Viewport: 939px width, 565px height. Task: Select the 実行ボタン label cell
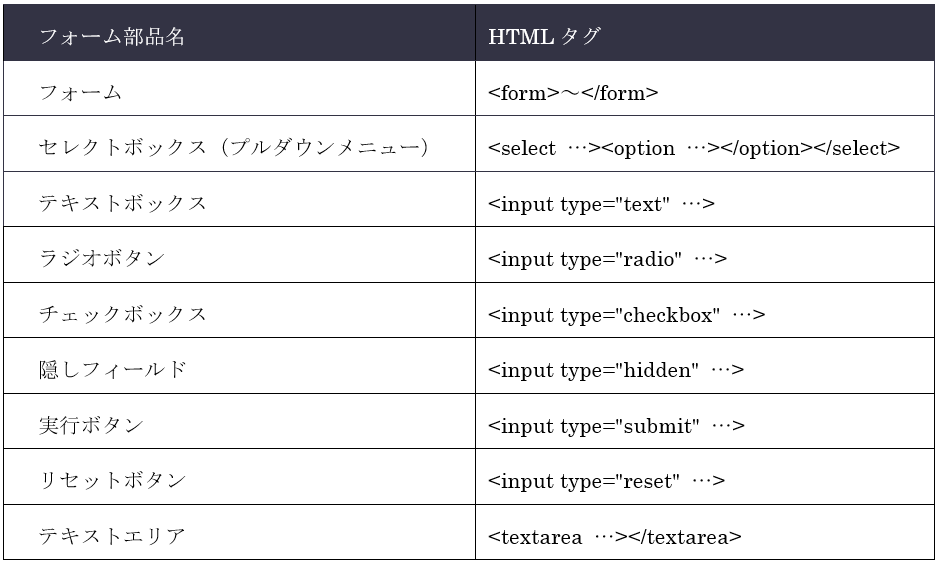[91, 426]
